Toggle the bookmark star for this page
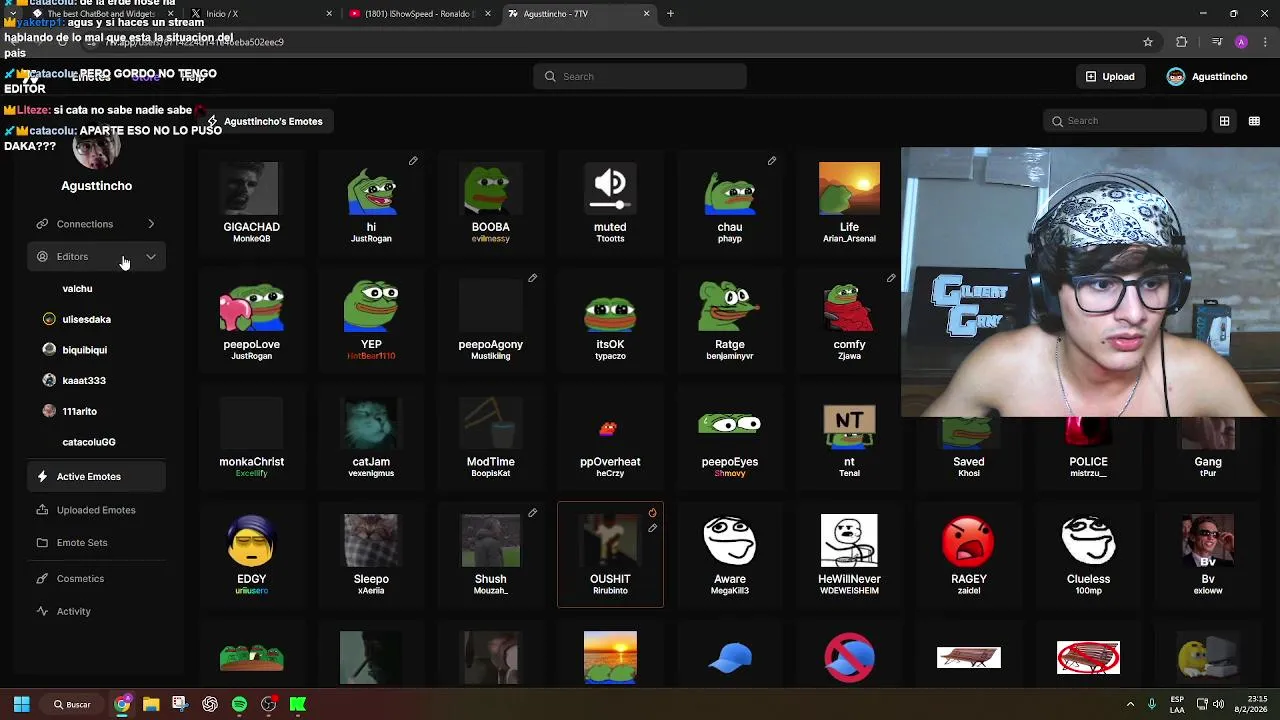 click(x=1148, y=42)
